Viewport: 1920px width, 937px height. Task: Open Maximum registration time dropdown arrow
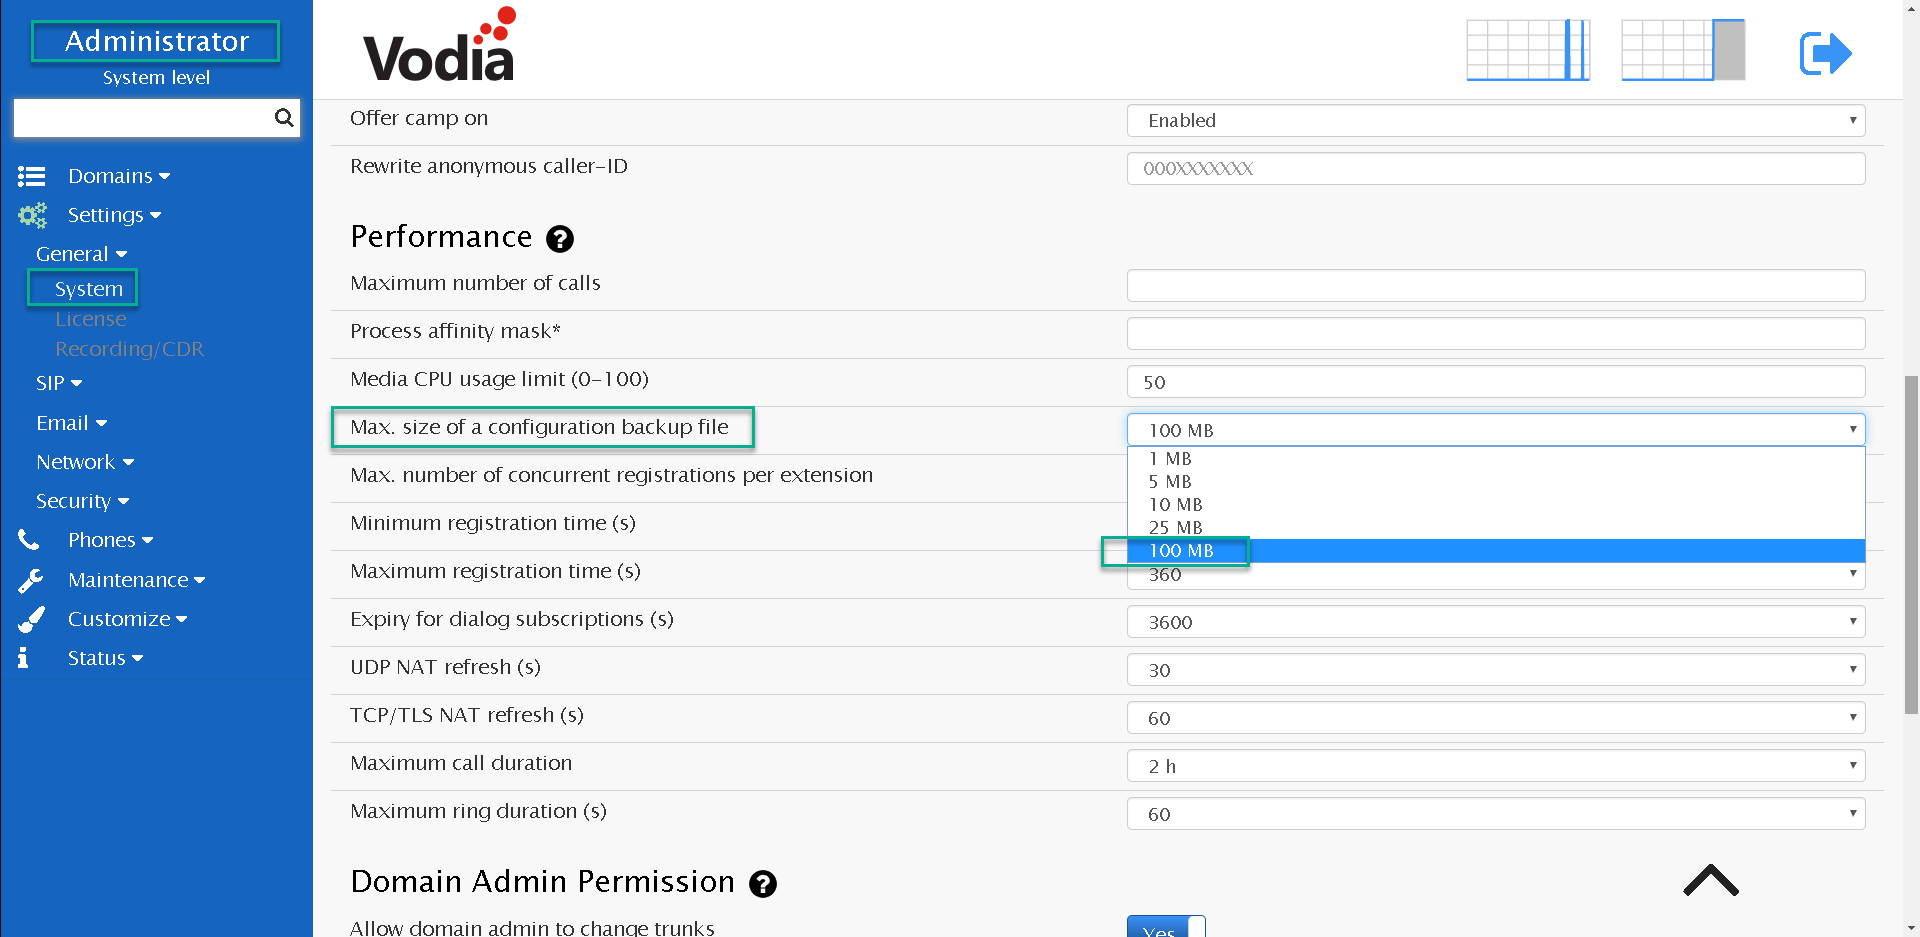pyautogui.click(x=1853, y=574)
